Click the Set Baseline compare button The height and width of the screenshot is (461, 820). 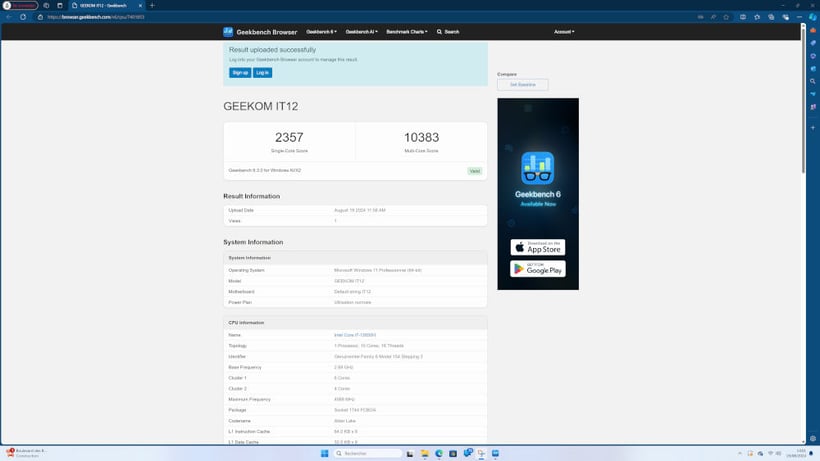(522, 85)
